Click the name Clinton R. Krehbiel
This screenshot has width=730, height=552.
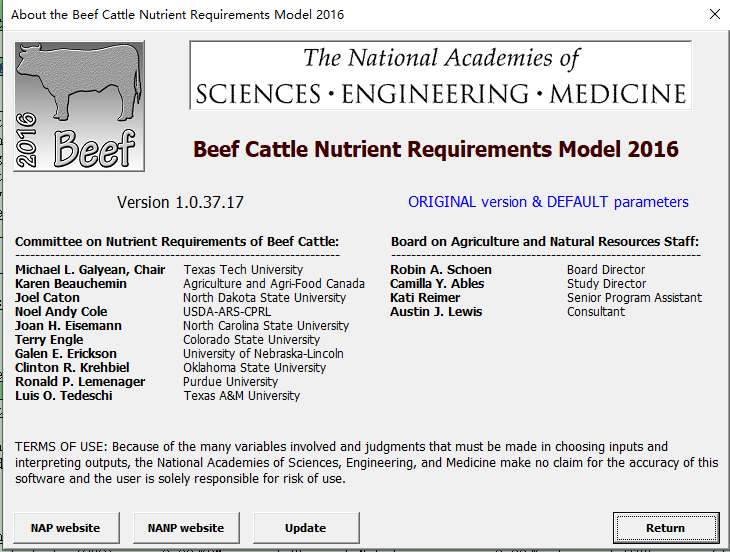(72, 368)
